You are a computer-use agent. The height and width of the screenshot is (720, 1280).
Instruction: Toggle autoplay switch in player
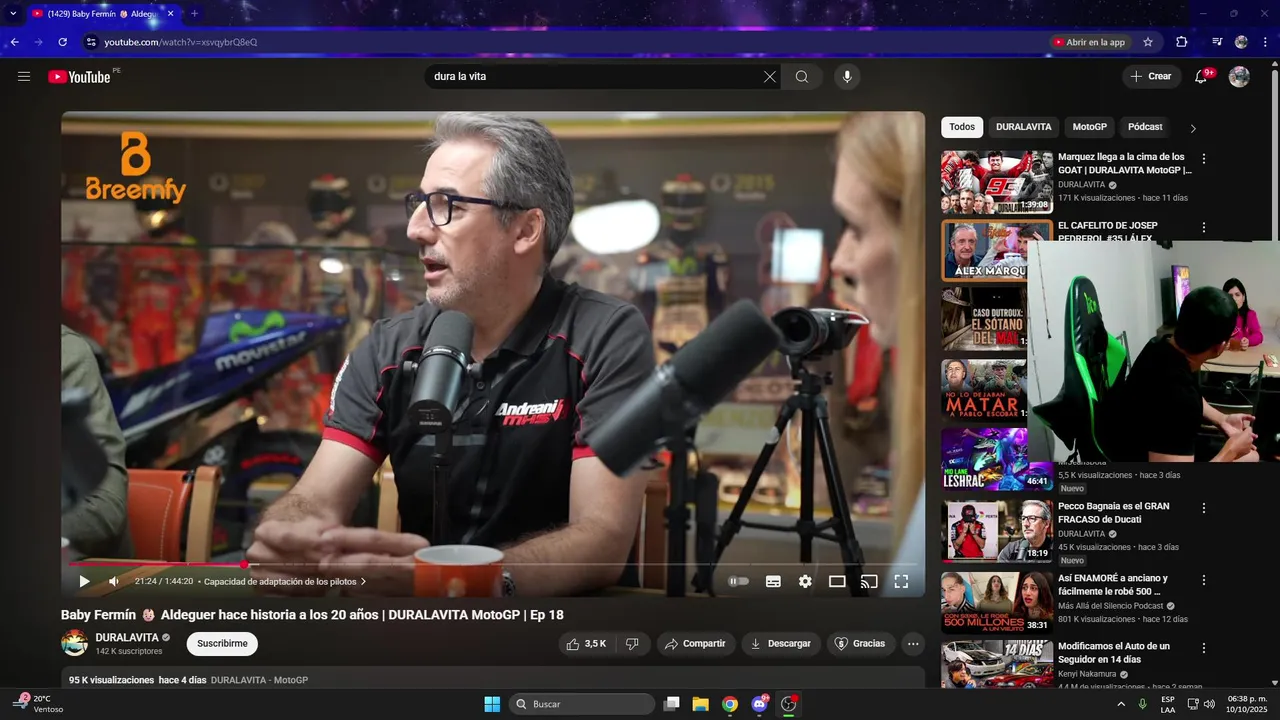[x=738, y=581]
